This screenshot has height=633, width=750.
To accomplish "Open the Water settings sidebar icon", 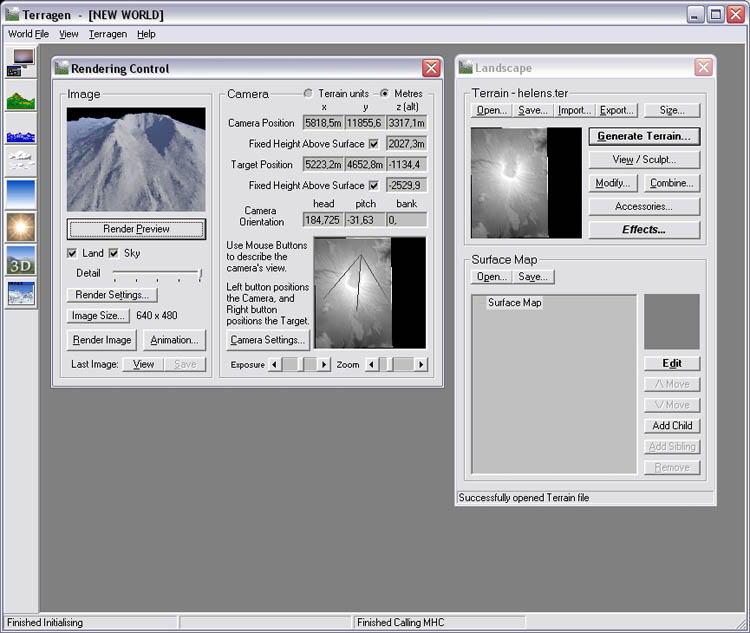I will (x=20, y=130).
